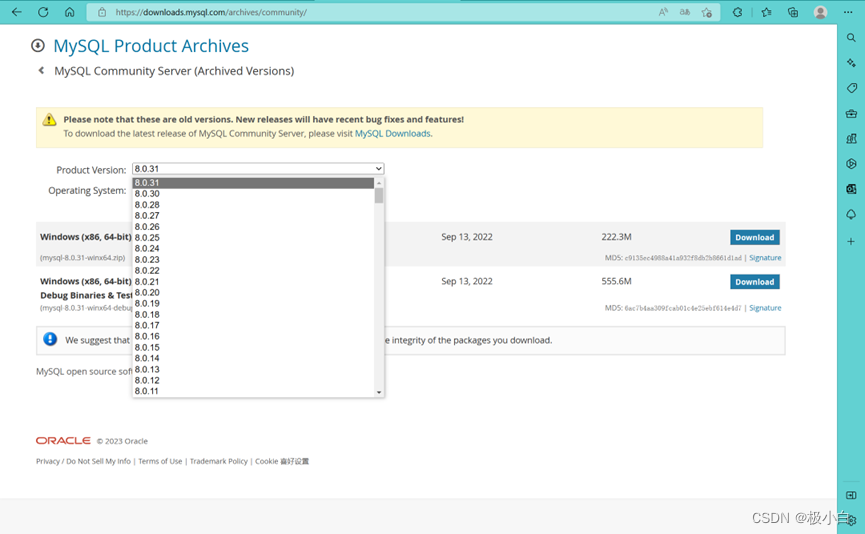Click the version list scrollbar thumb
Viewport: 865px width, 534px height.
pyautogui.click(x=378, y=195)
